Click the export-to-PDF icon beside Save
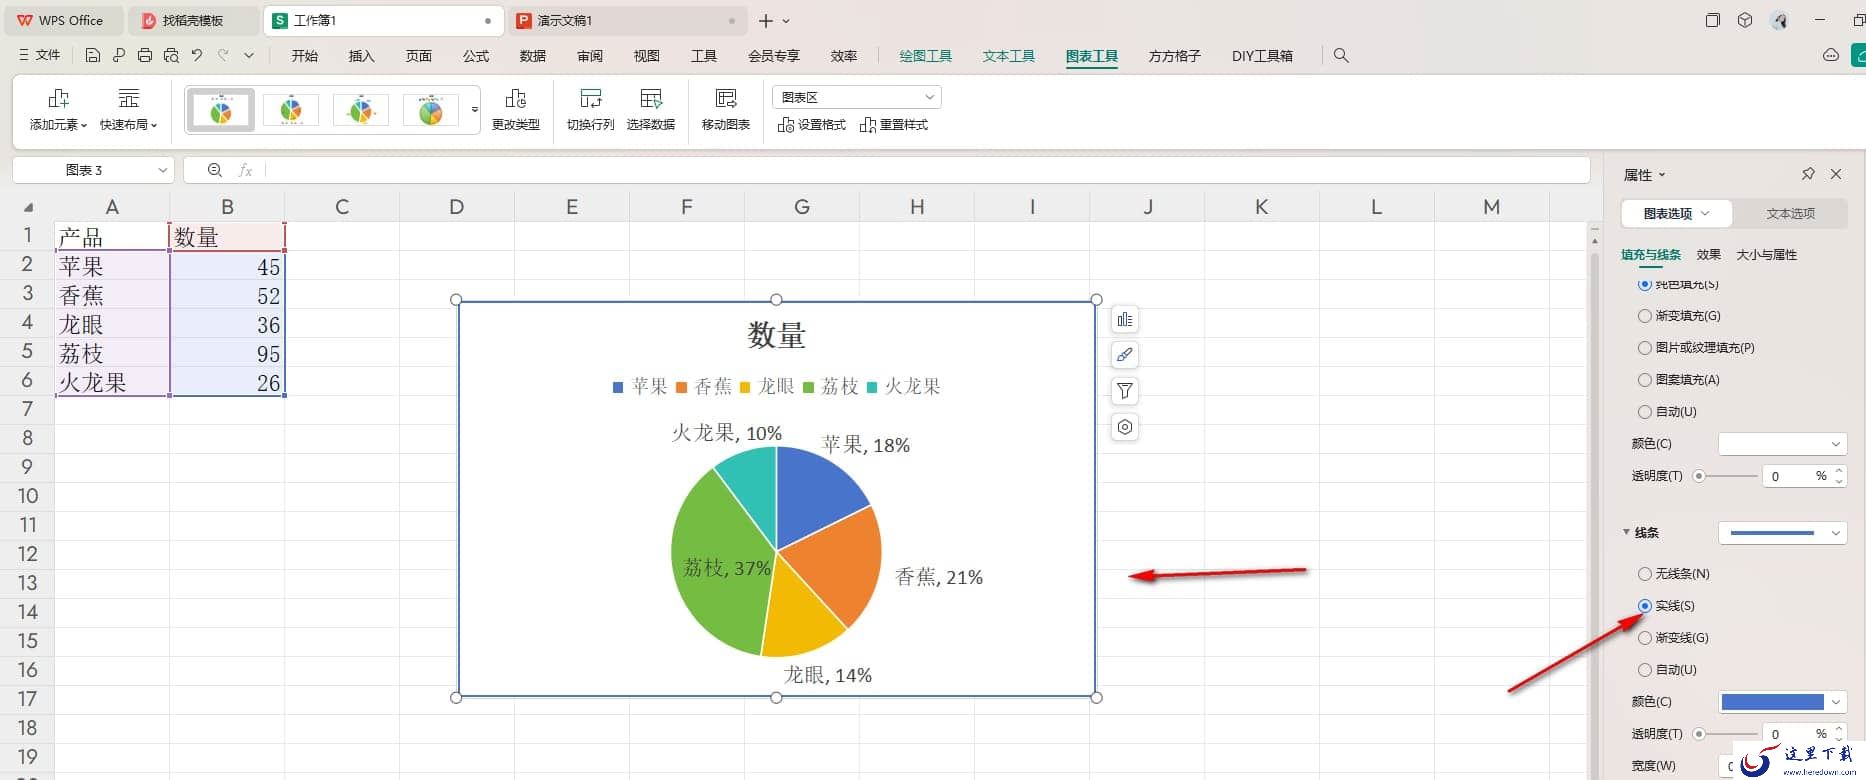This screenshot has height=780, width=1866. pyautogui.click(x=119, y=56)
